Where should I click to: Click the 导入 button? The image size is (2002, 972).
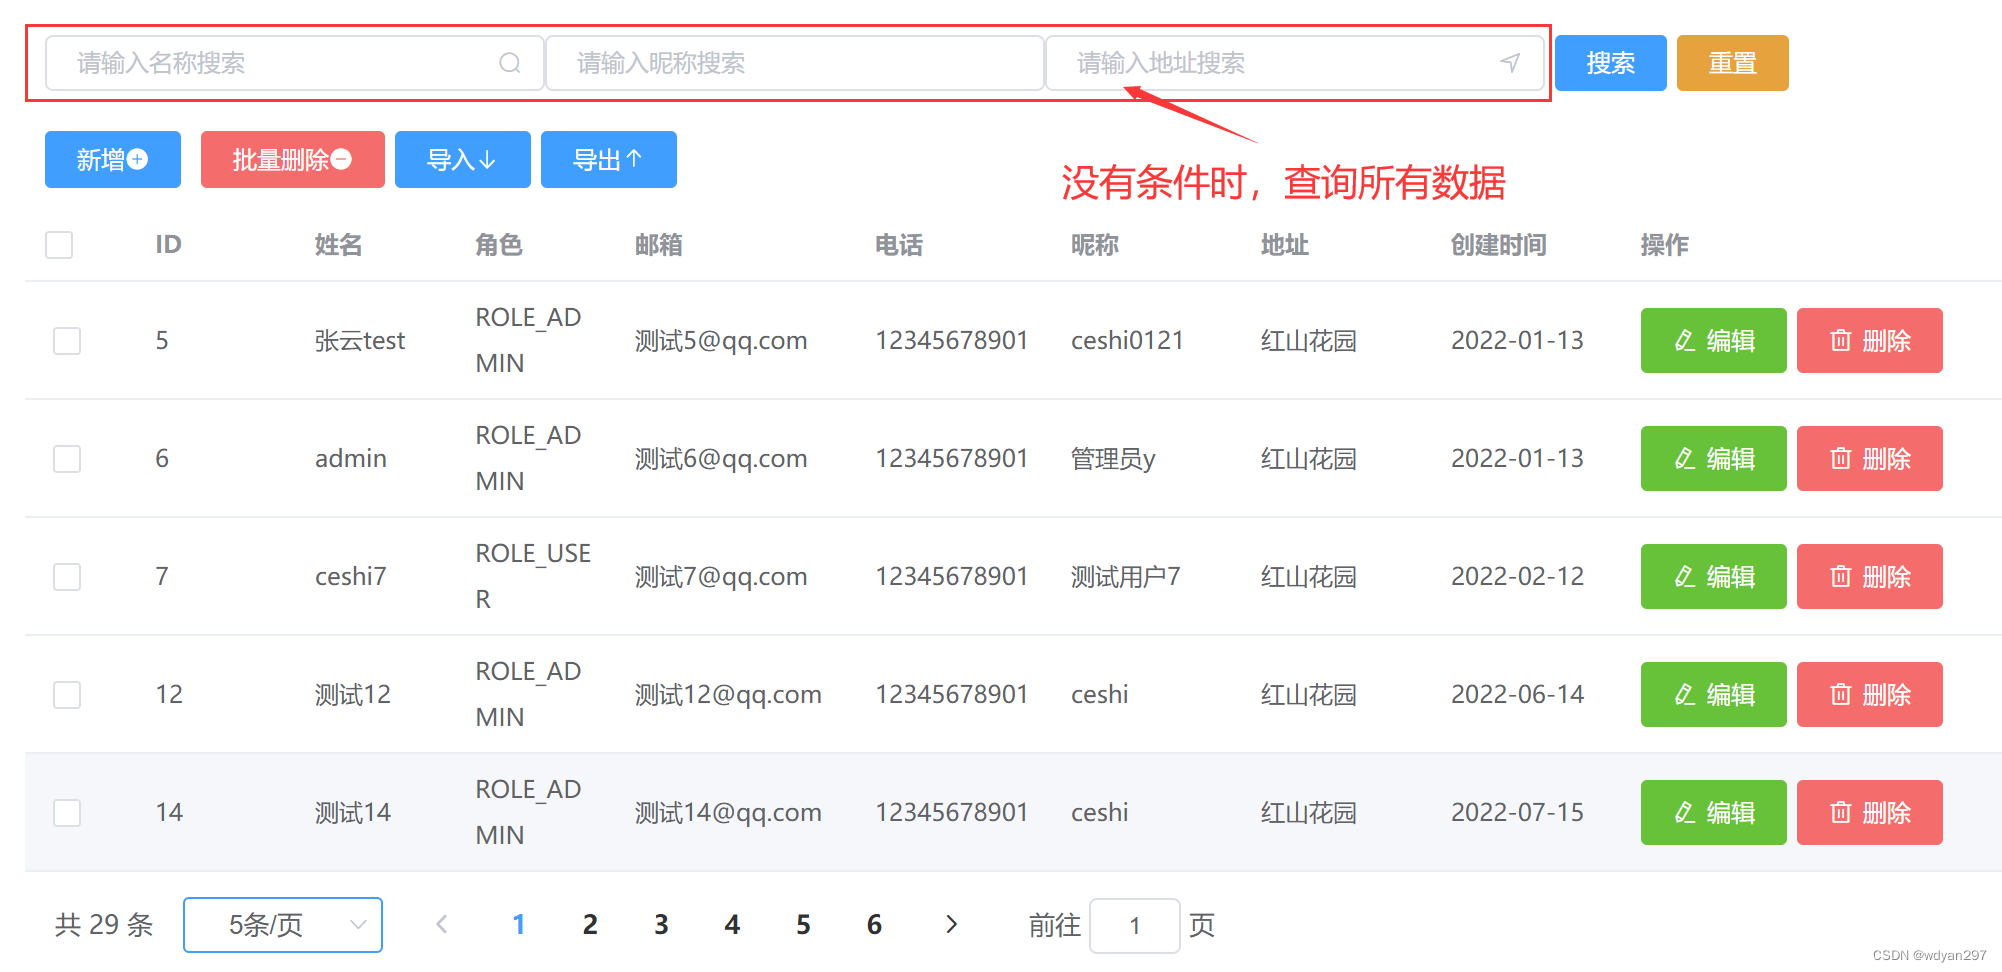(x=463, y=159)
